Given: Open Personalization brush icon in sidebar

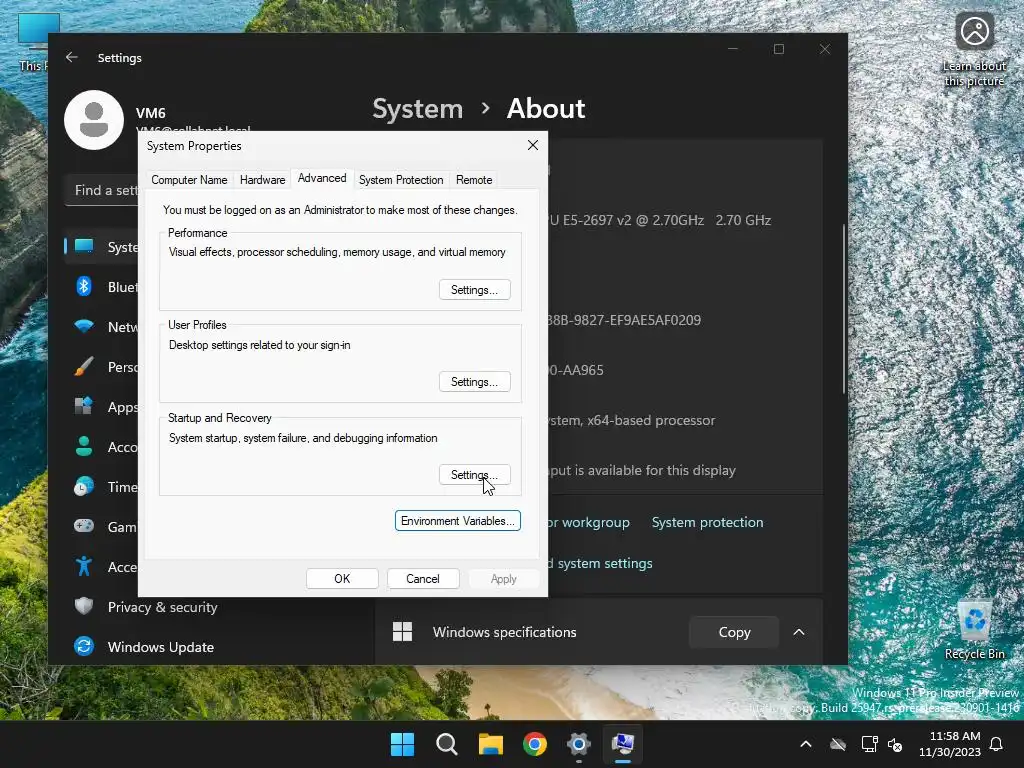Looking at the screenshot, I should 84,366.
